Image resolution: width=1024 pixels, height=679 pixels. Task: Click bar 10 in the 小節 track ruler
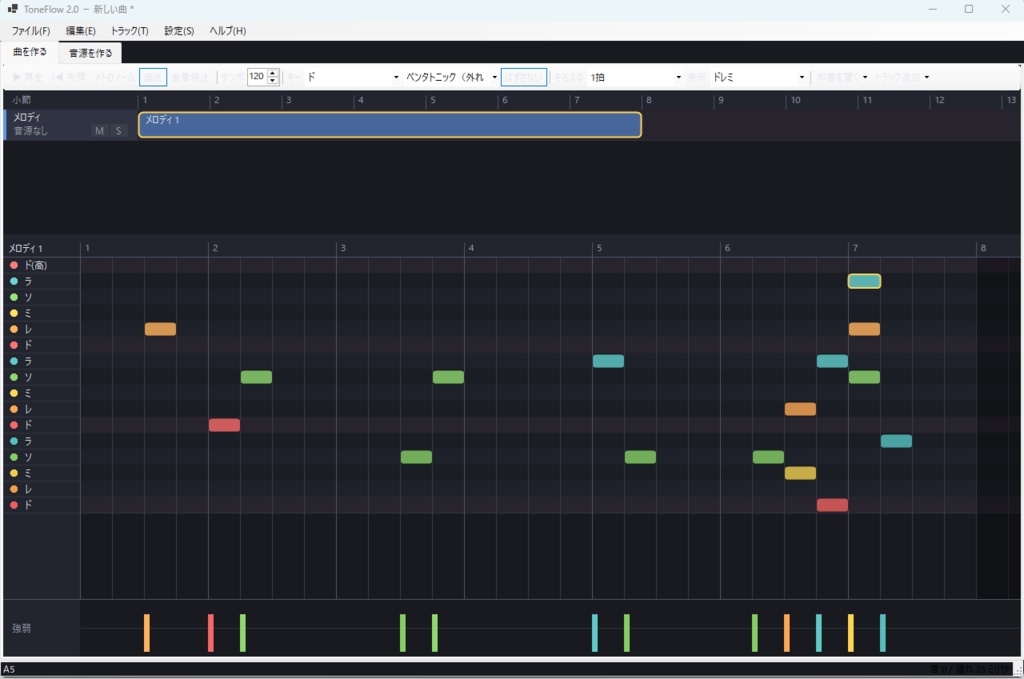[795, 100]
